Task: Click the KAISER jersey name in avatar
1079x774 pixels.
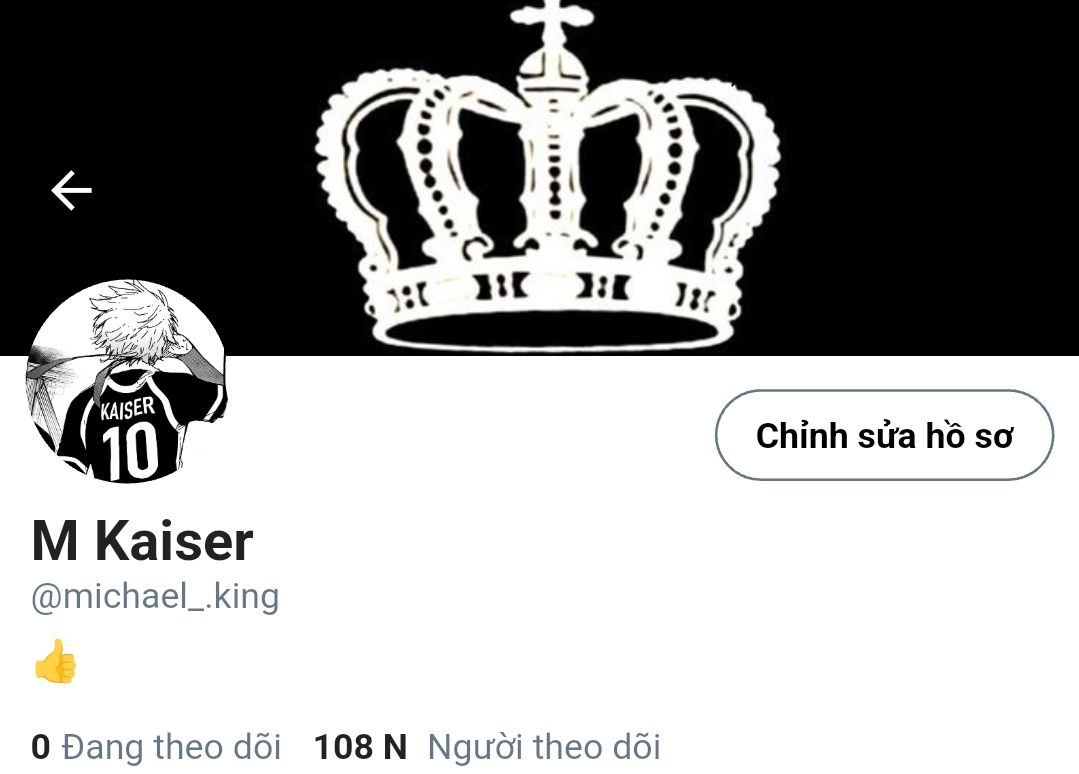Action: coord(128,408)
